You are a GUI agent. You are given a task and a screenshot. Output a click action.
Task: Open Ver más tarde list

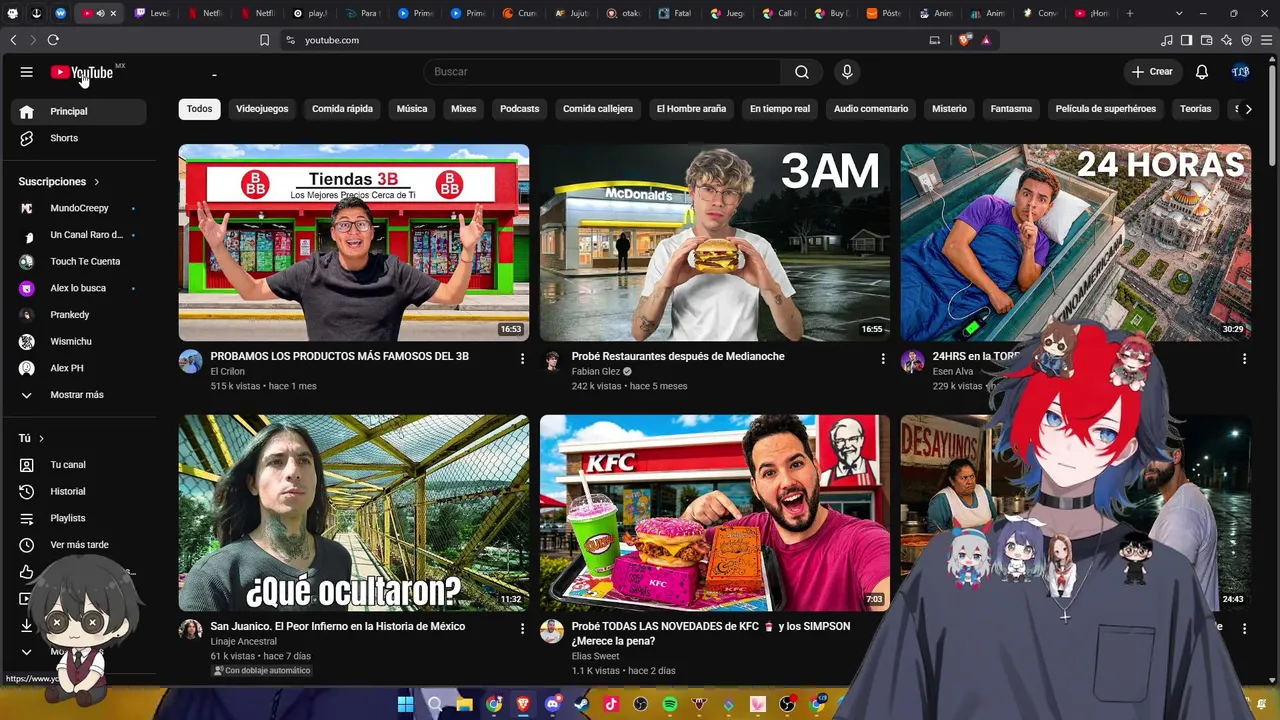[x=80, y=545]
